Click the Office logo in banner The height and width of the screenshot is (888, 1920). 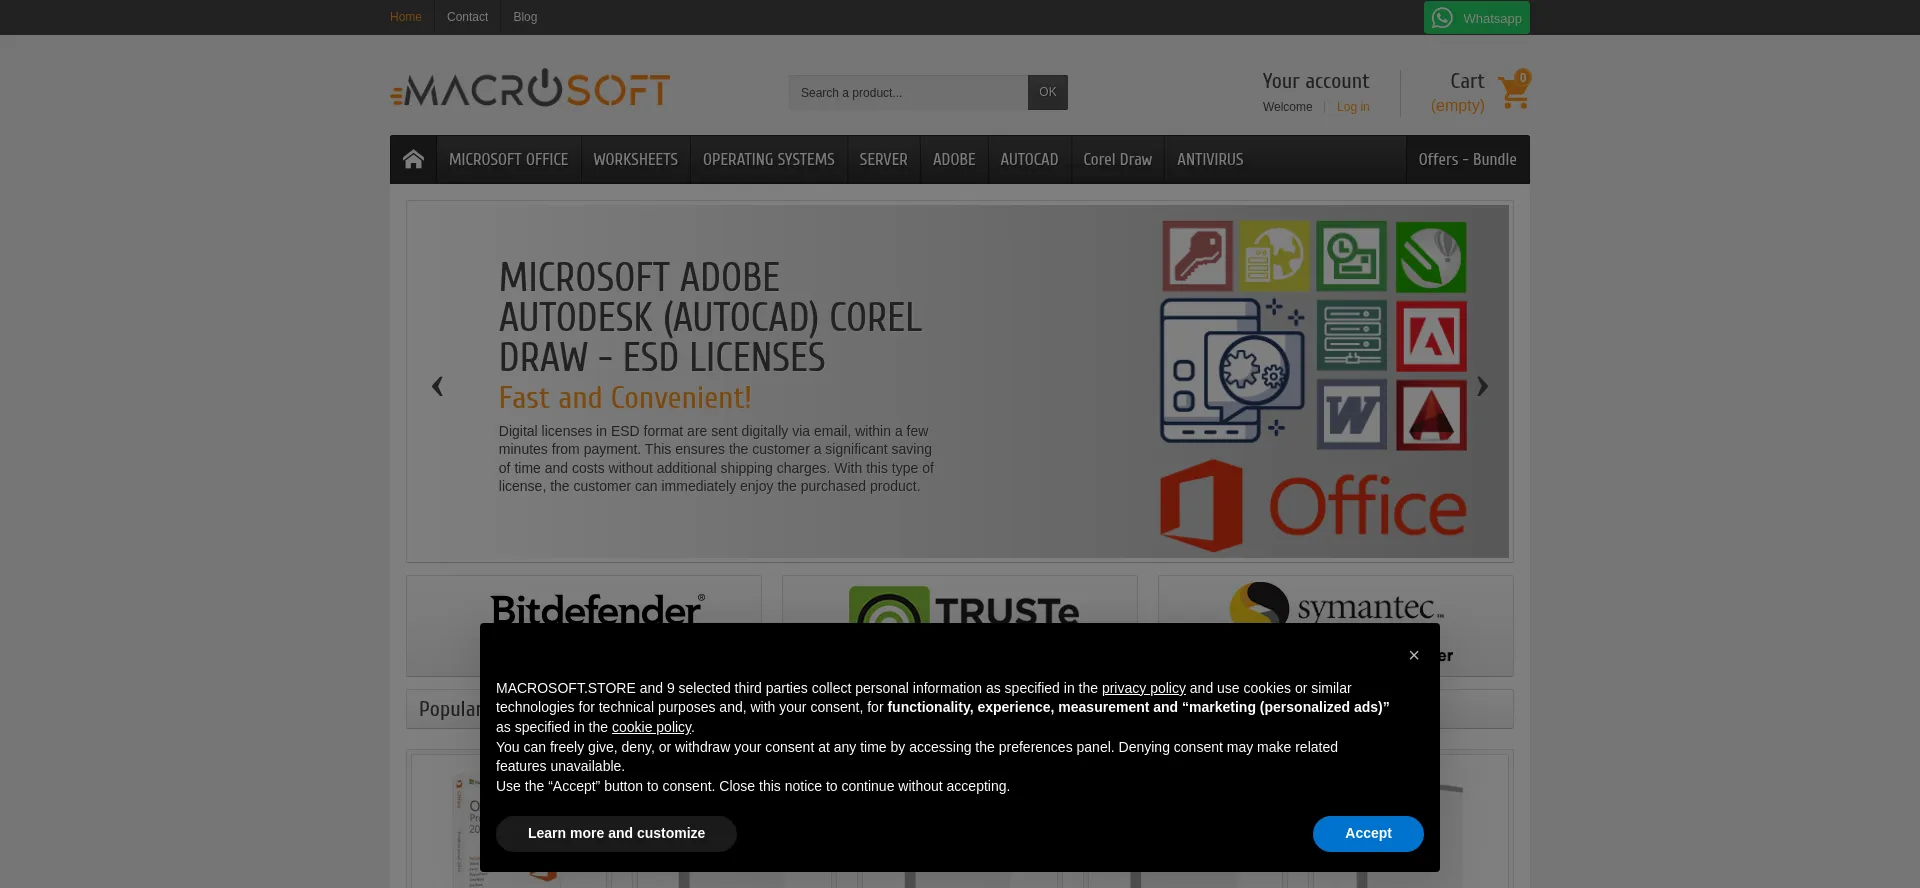[x=1313, y=506]
